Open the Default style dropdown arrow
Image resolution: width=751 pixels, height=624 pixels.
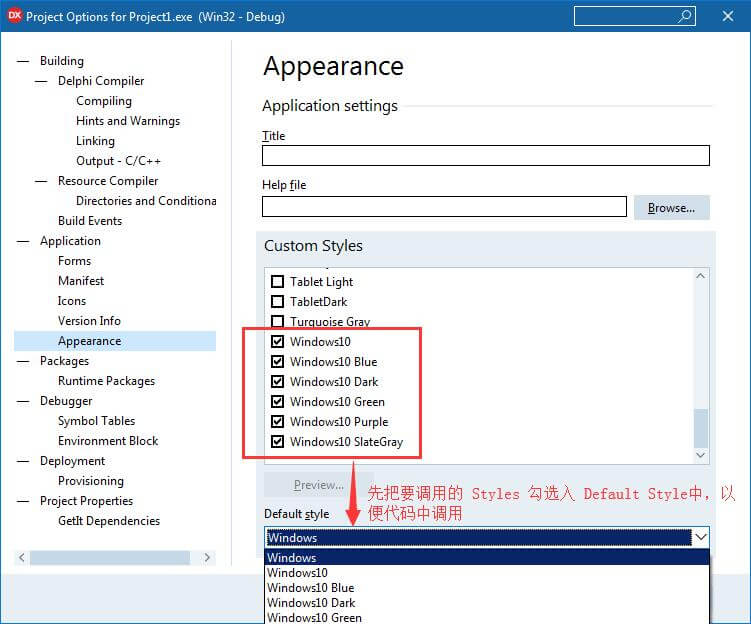click(700, 537)
